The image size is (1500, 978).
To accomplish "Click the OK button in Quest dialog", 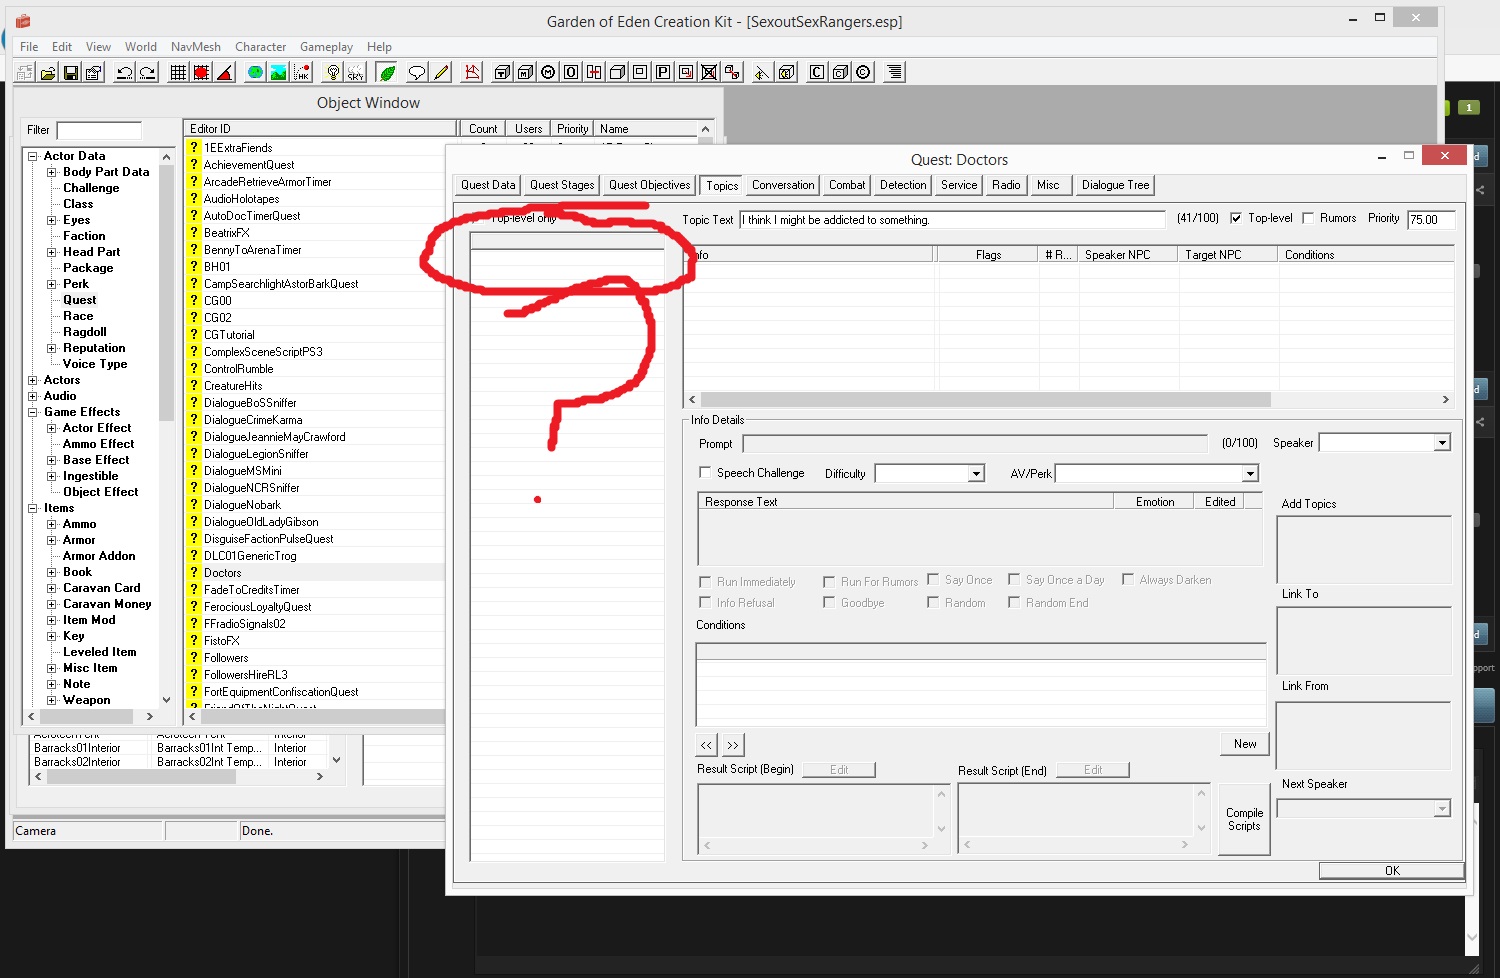I will tap(1391, 871).
